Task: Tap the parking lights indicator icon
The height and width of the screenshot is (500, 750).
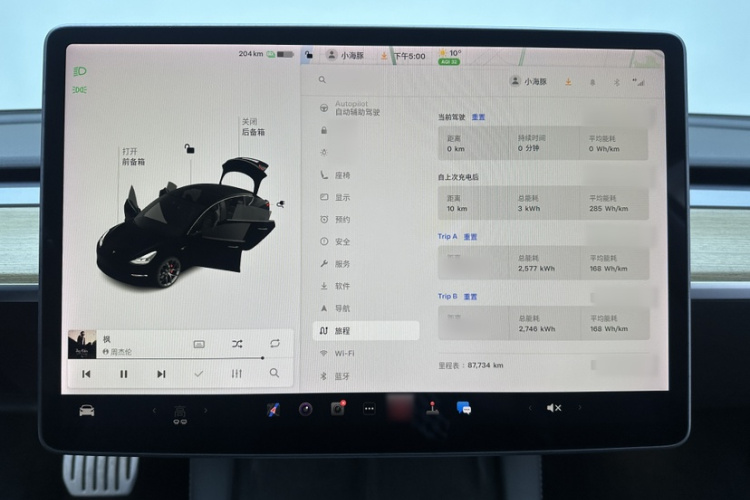Action: coord(79,89)
